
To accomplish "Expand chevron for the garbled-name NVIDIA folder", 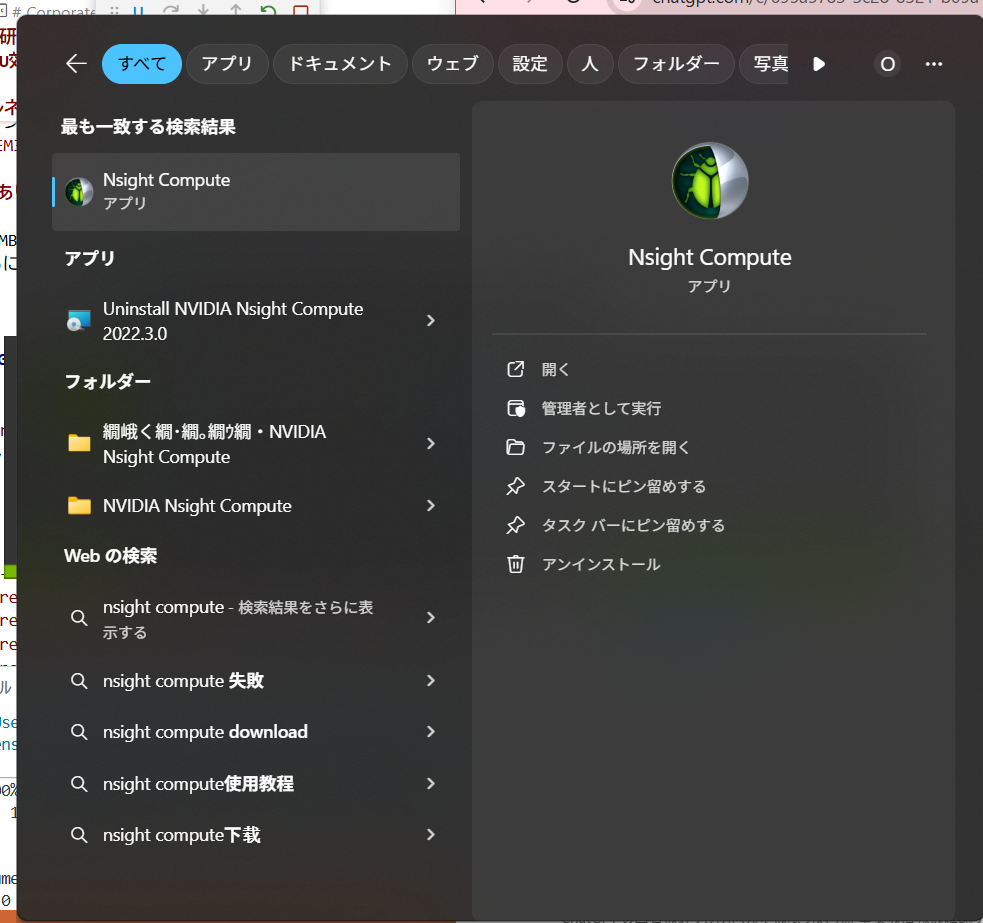I will coord(431,443).
